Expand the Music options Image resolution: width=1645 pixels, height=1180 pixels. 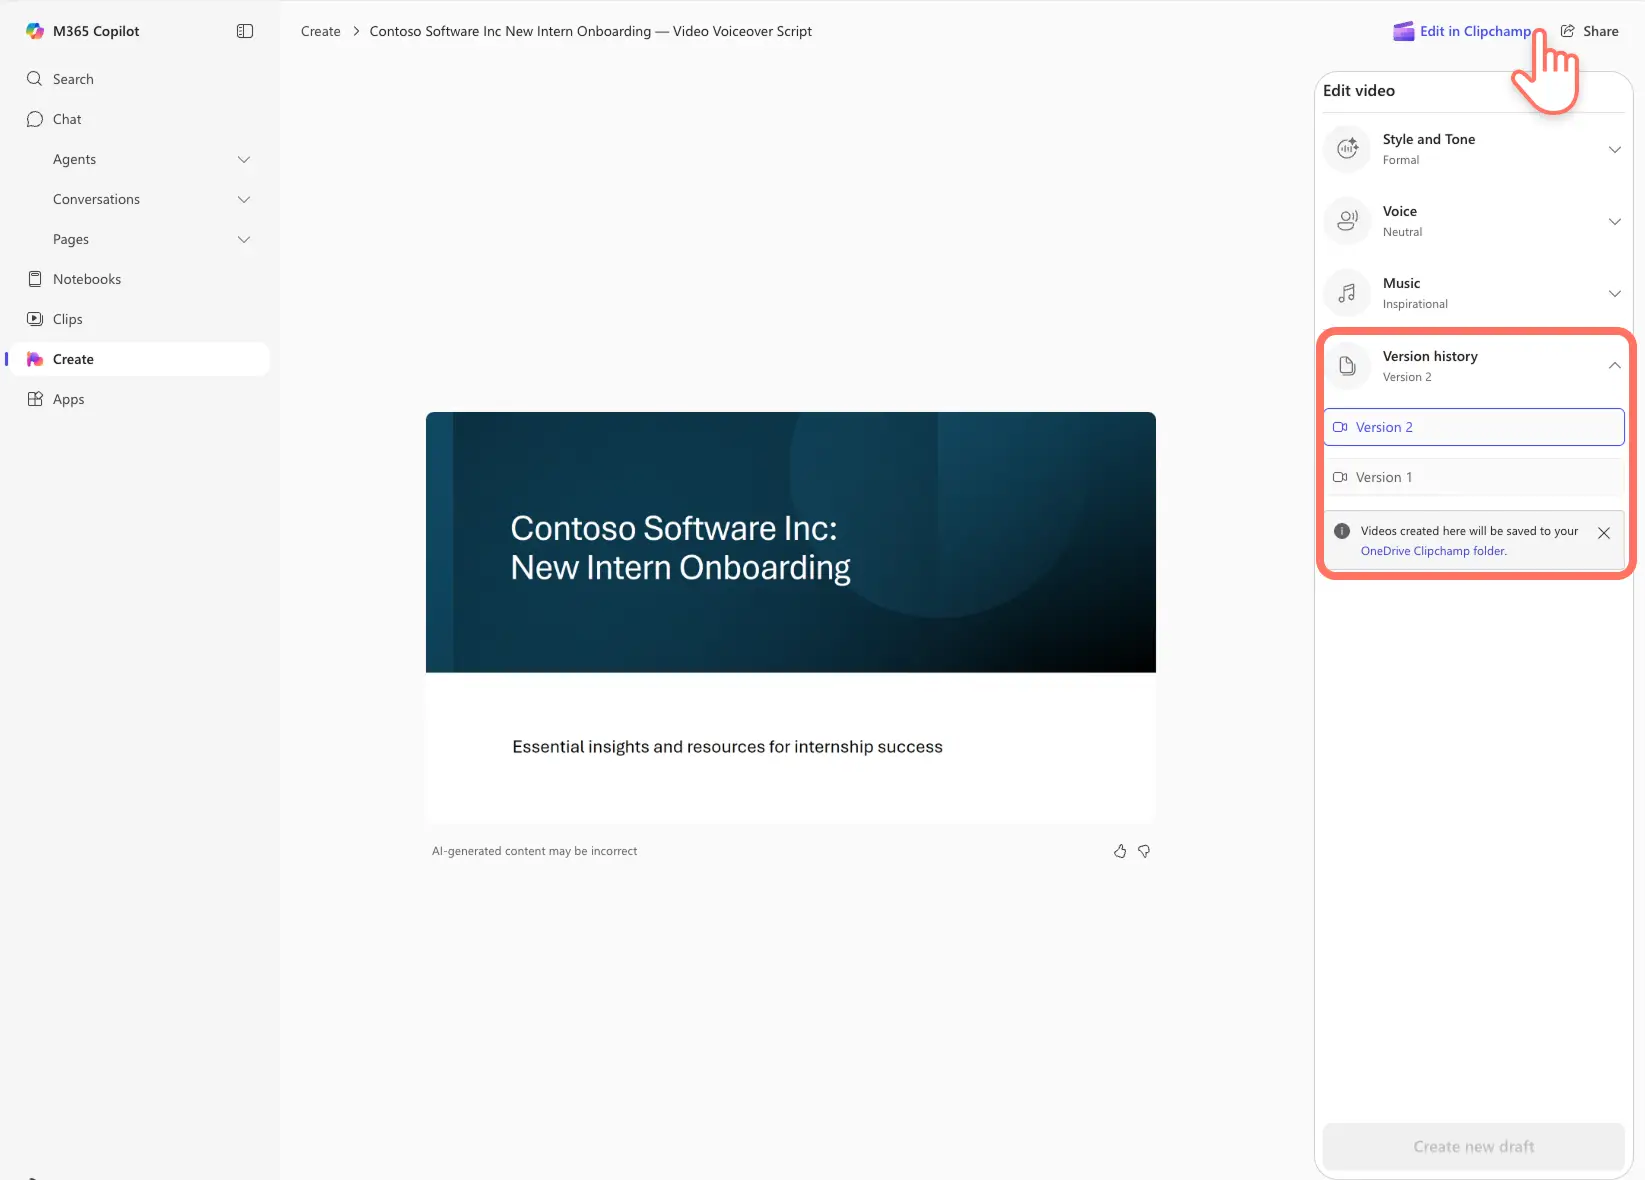[x=1614, y=293]
